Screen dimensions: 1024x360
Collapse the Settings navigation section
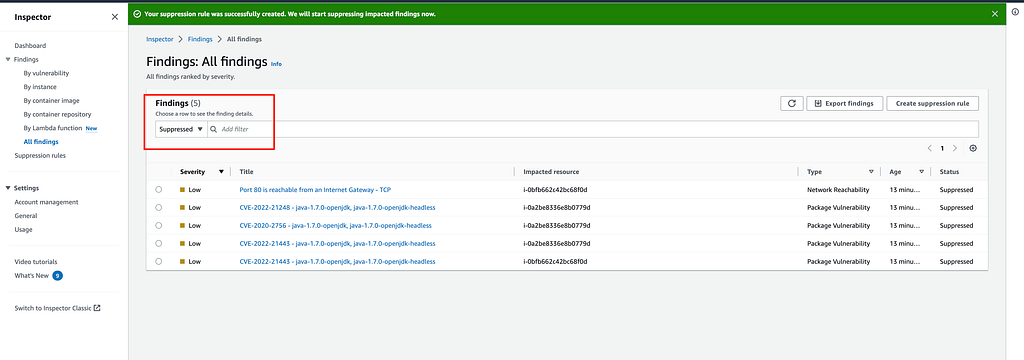tap(7, 188)
